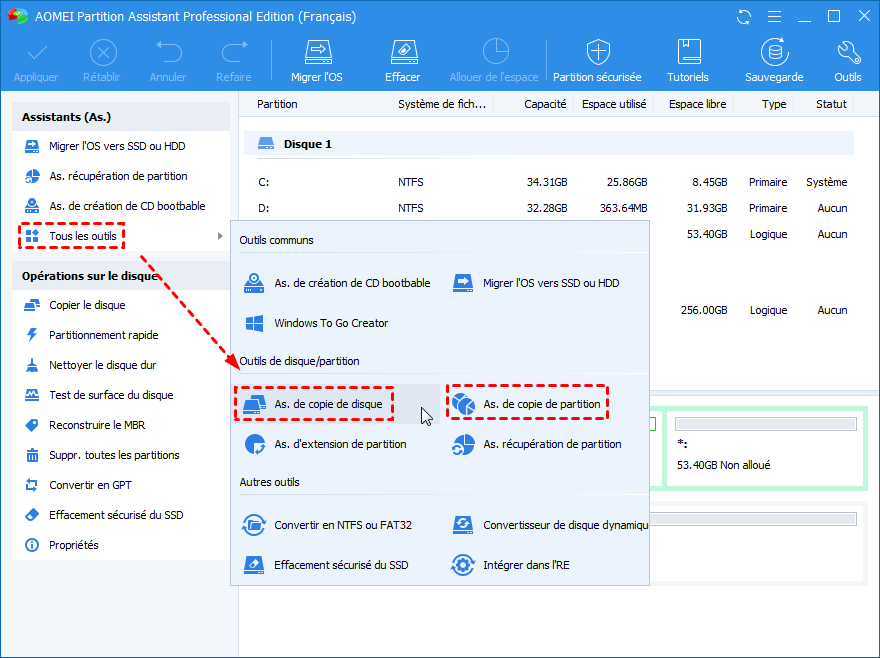
Task: Click the Type column header
Action: [x=774, y=104]
